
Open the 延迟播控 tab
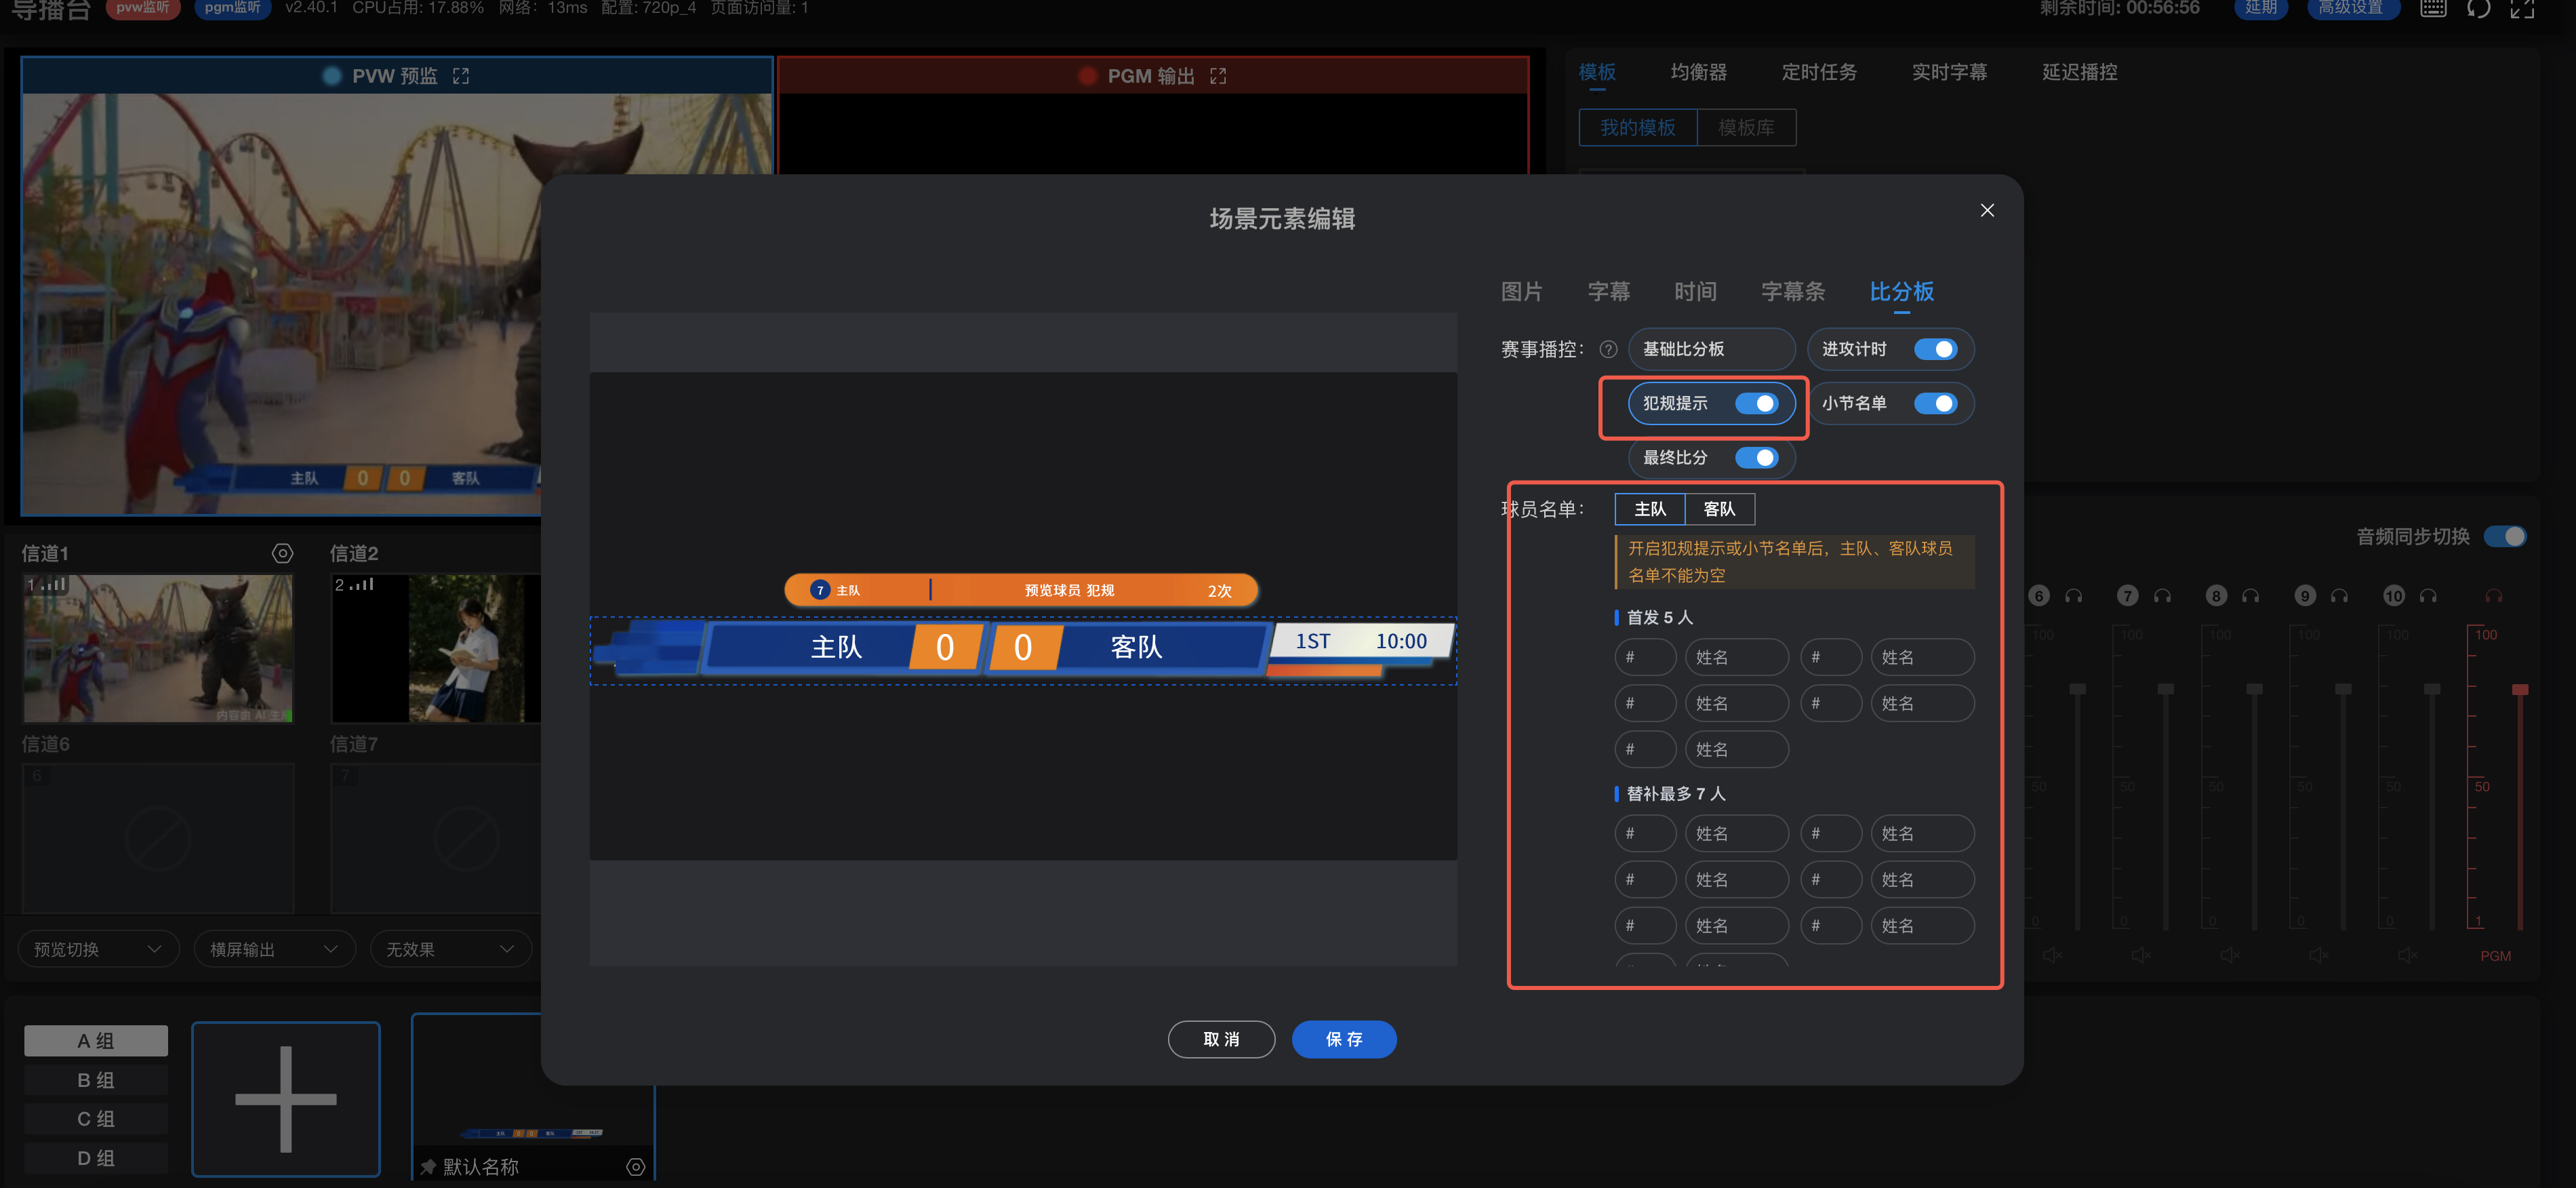(2079, 72)
